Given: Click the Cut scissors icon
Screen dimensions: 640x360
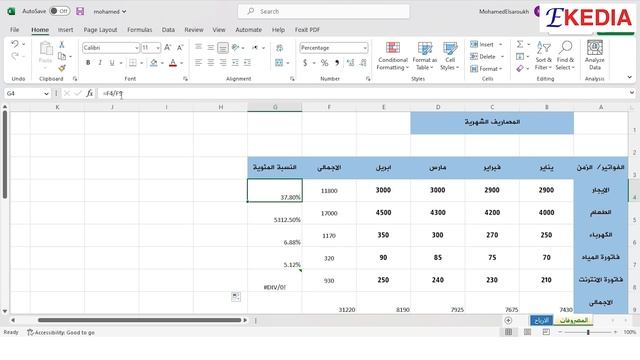Looking at the screenshot, I should click(62, 44).
